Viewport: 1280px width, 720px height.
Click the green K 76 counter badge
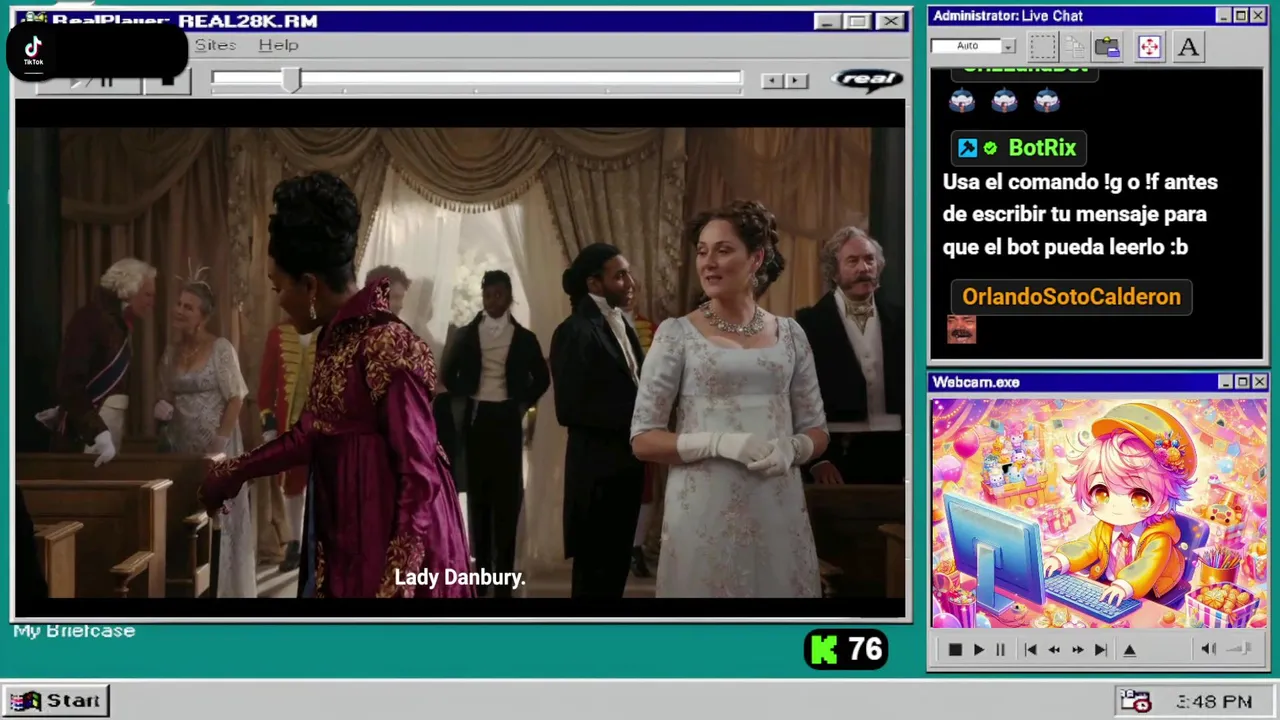846,650
